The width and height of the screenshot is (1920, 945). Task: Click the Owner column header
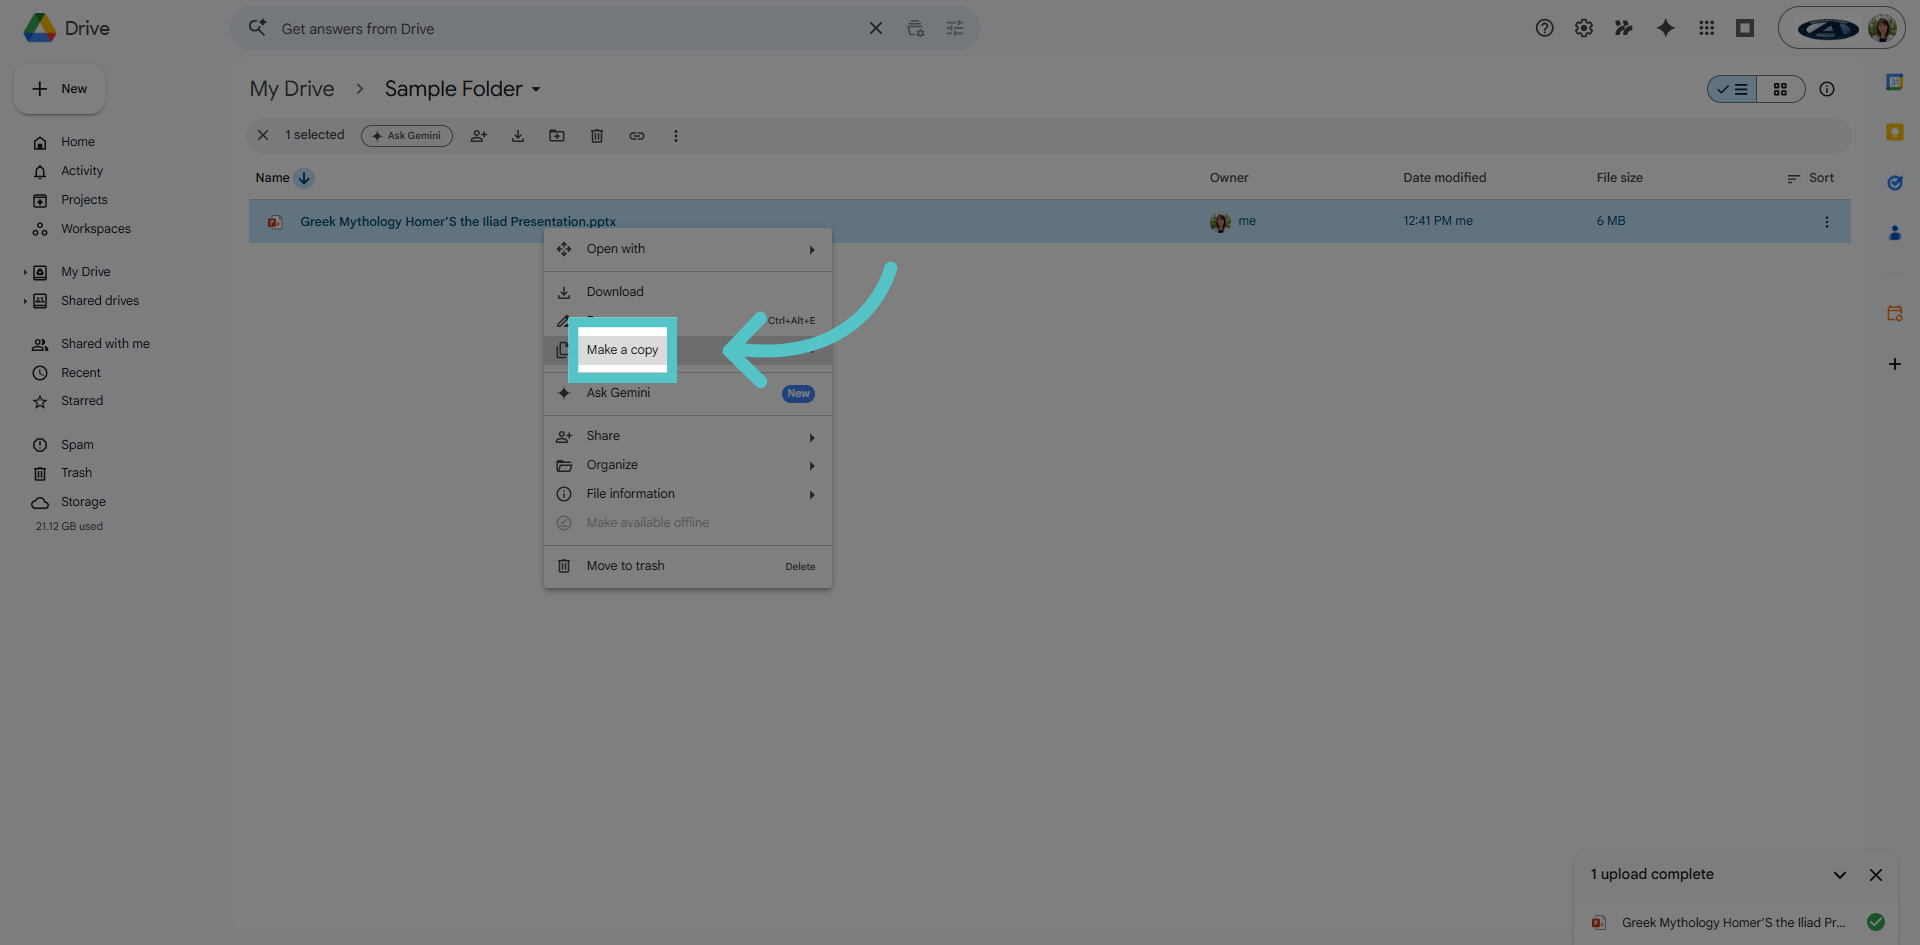tap(1229, 178)
